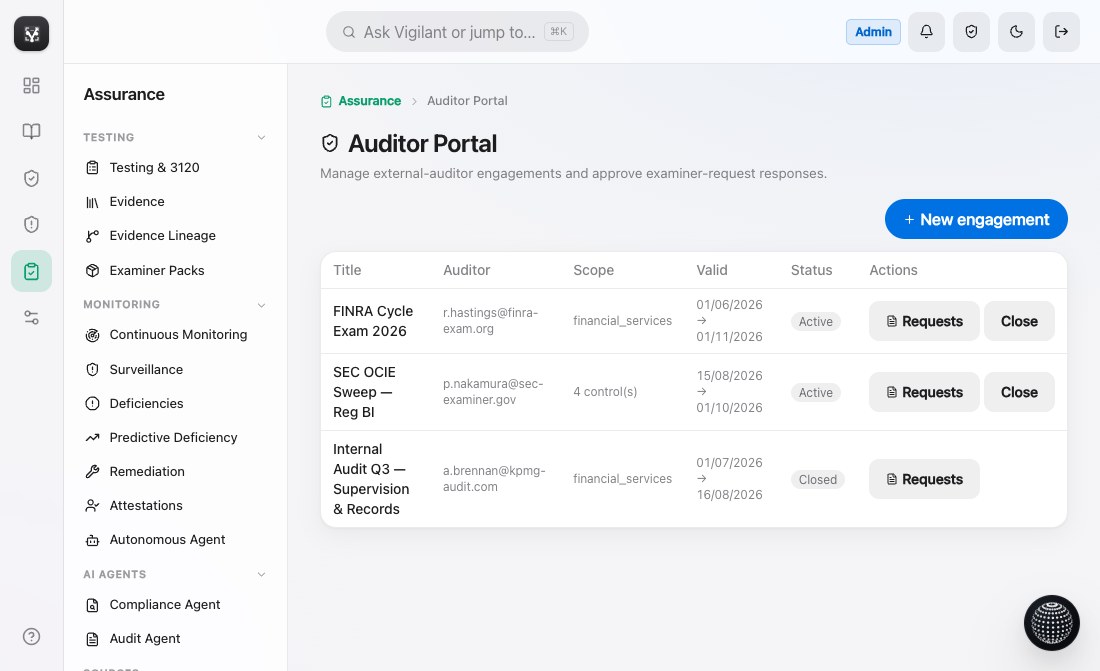Click the shield check icon in top bar

971,32
